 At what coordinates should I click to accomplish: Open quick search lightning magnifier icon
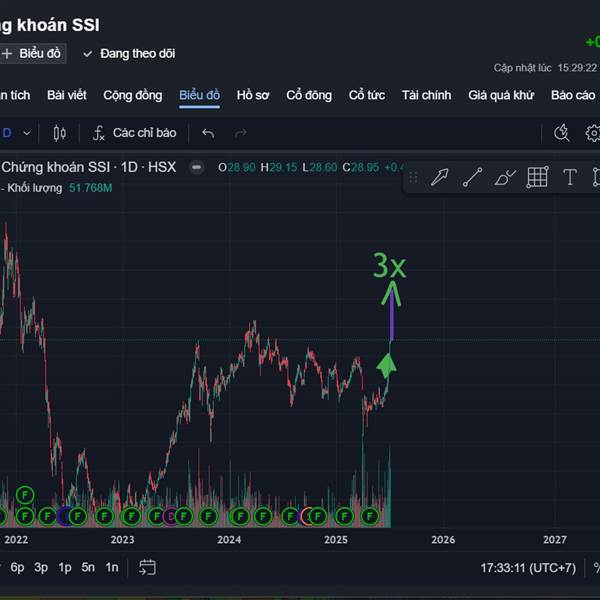(x=562, y=133)
